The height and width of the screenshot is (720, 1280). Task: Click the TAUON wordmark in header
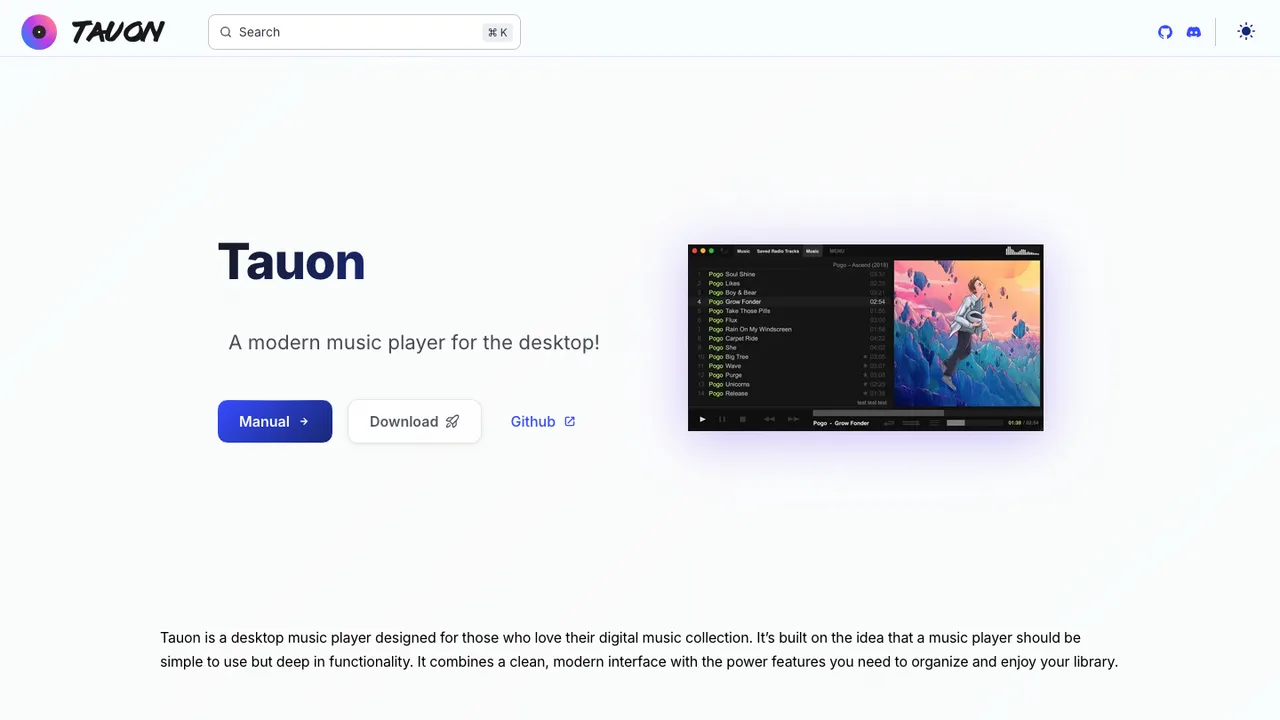118,32
